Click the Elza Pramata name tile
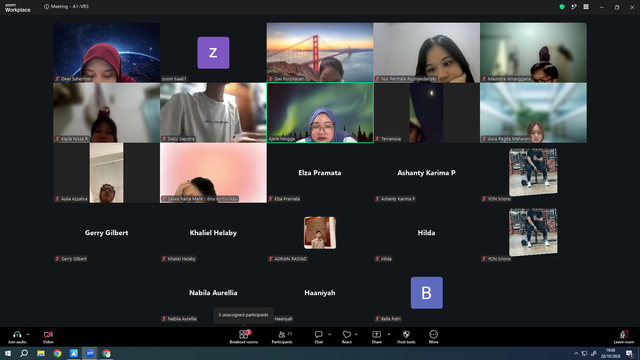 pyautogui.click(x=320, y=173)
